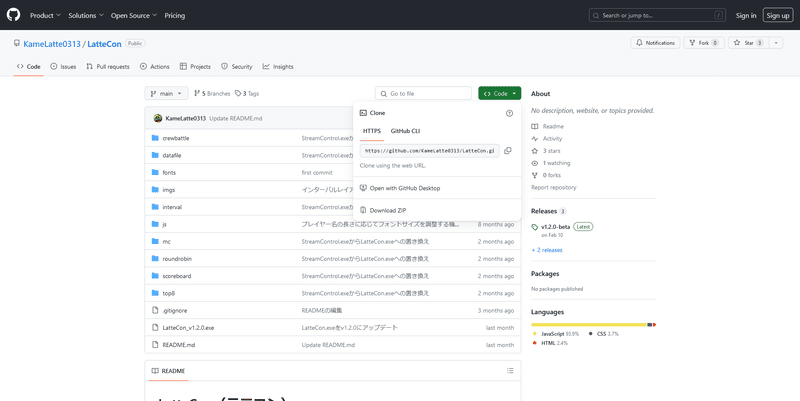Screen dimensions: 800x401
Task: Copy the clone URL to clipboard
Action: pos(507,151)
